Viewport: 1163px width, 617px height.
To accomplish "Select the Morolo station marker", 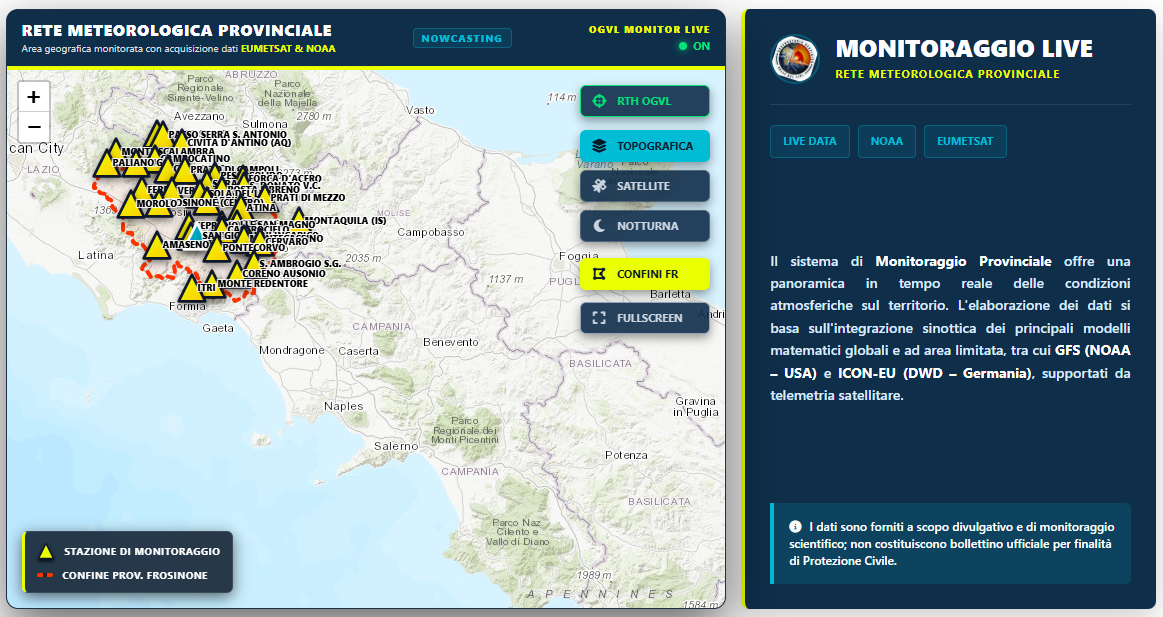I will (x=131, y=205).
